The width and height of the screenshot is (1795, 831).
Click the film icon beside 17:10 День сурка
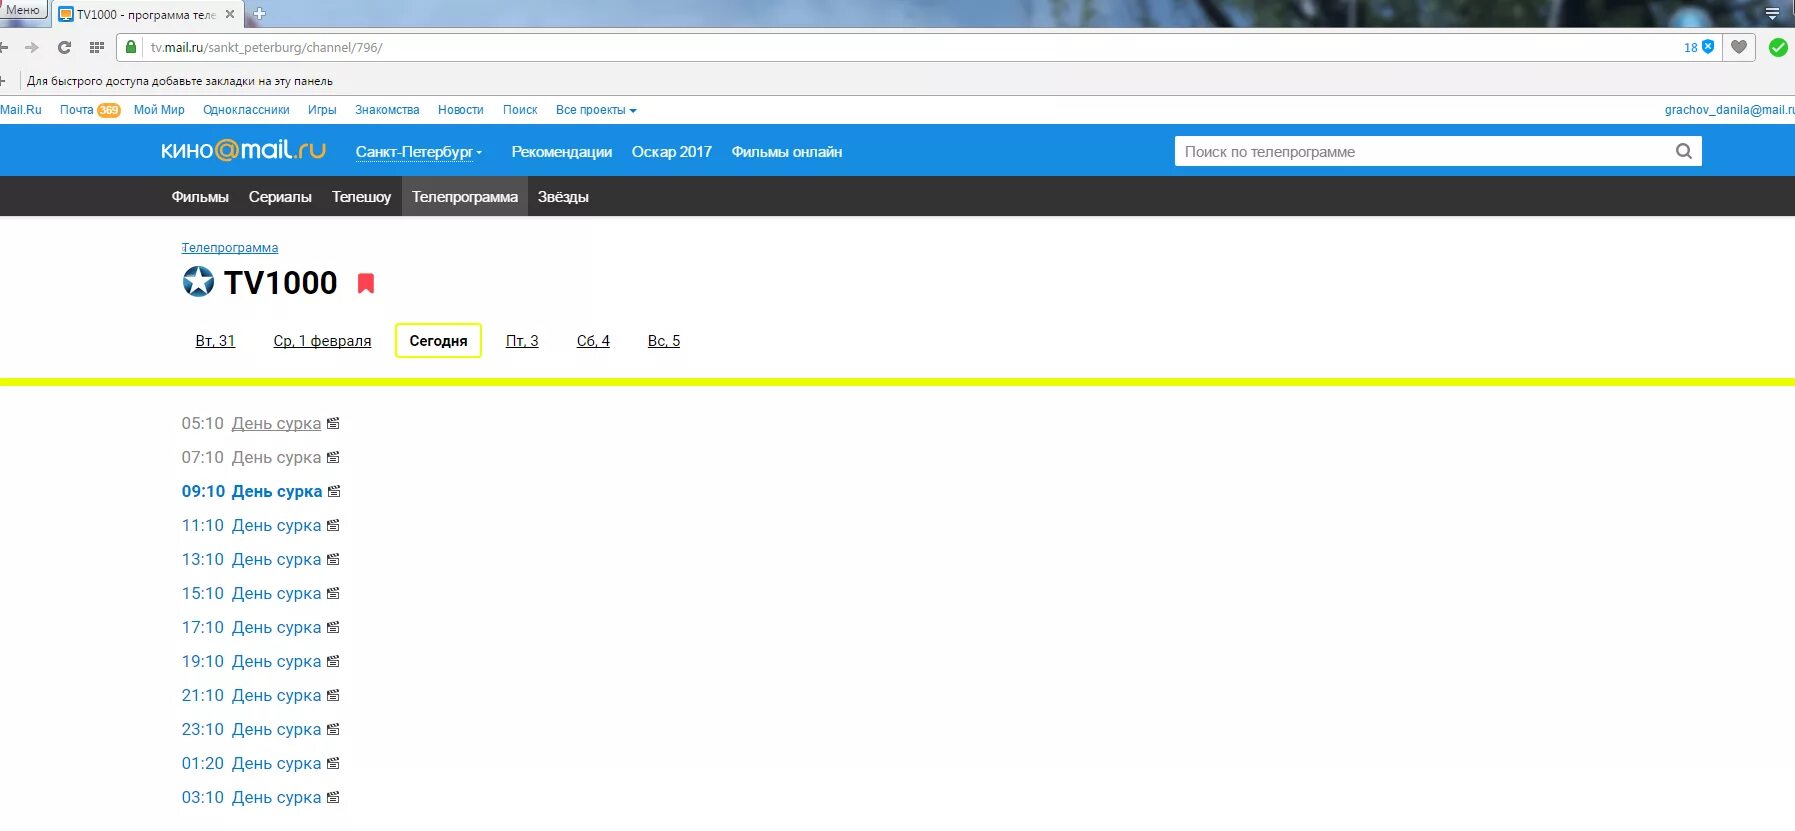tap(333, 627)
